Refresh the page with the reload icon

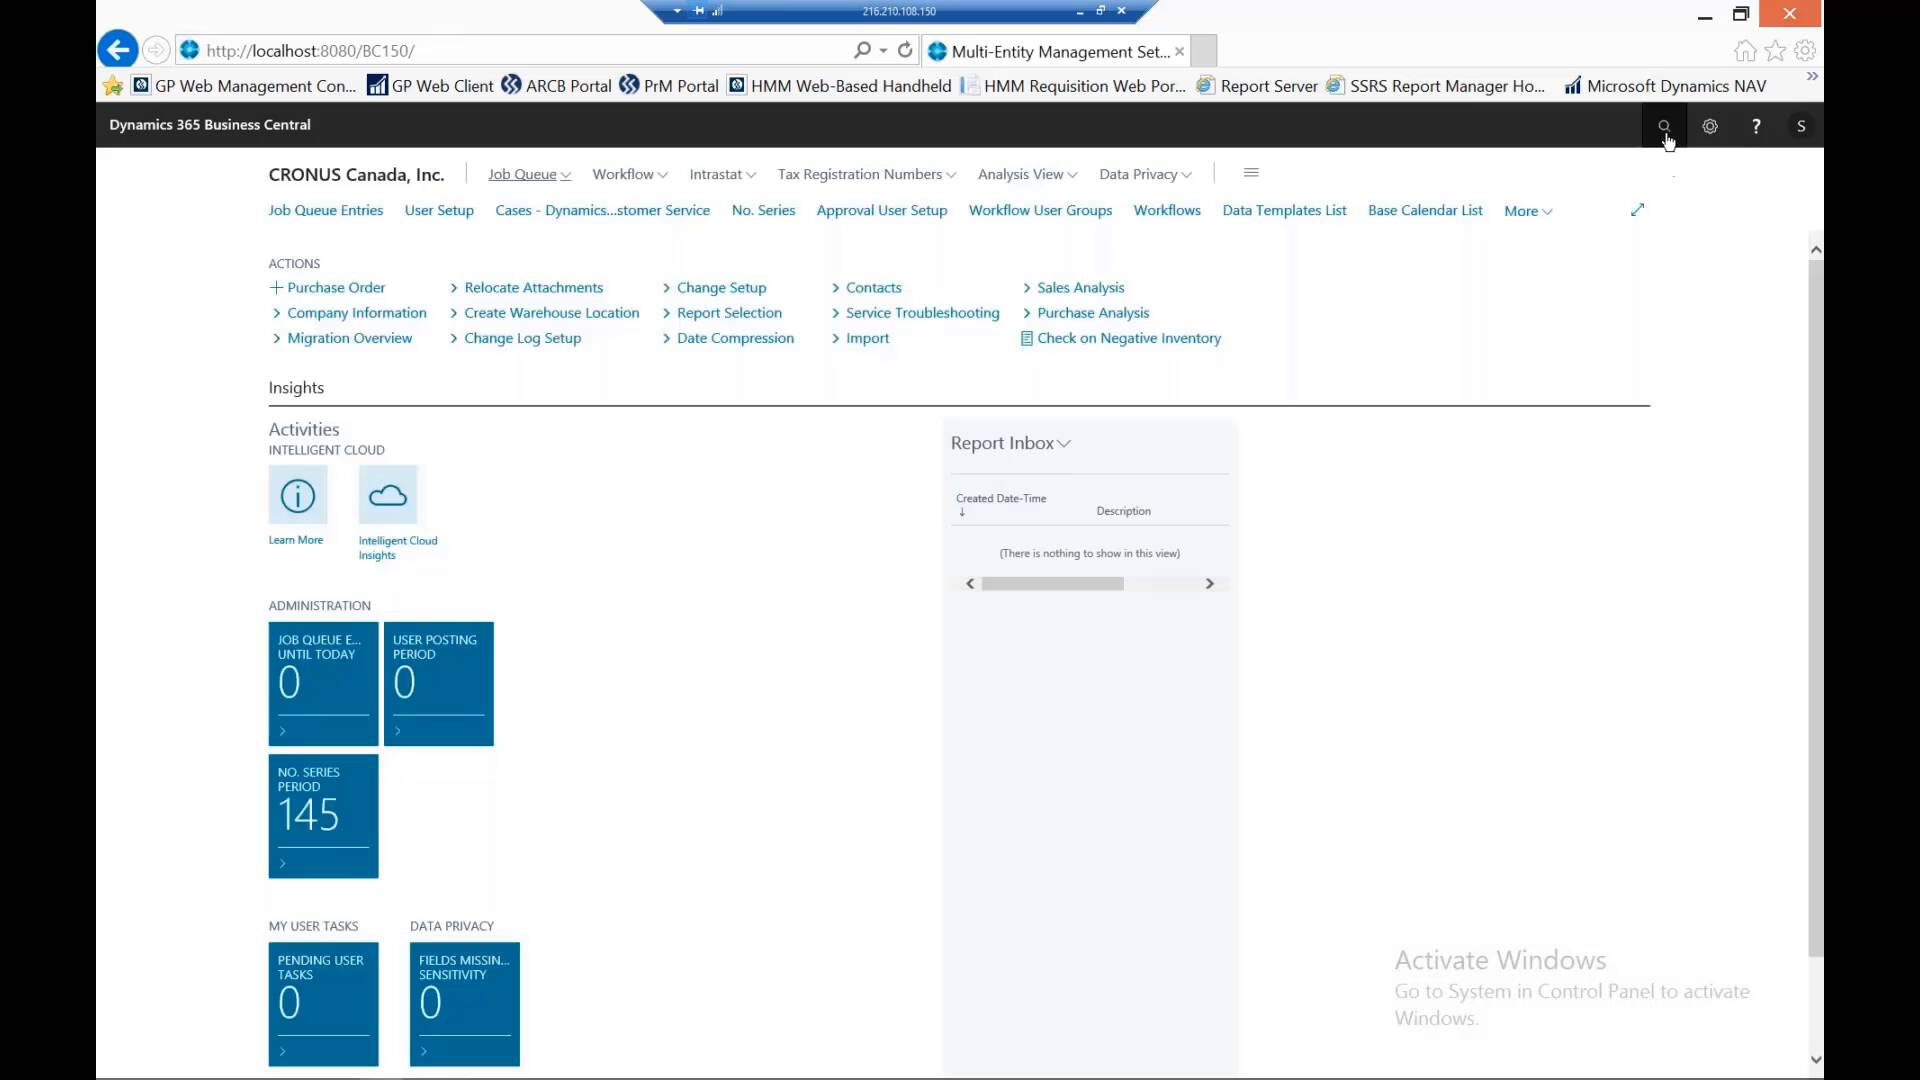(905, 50)
